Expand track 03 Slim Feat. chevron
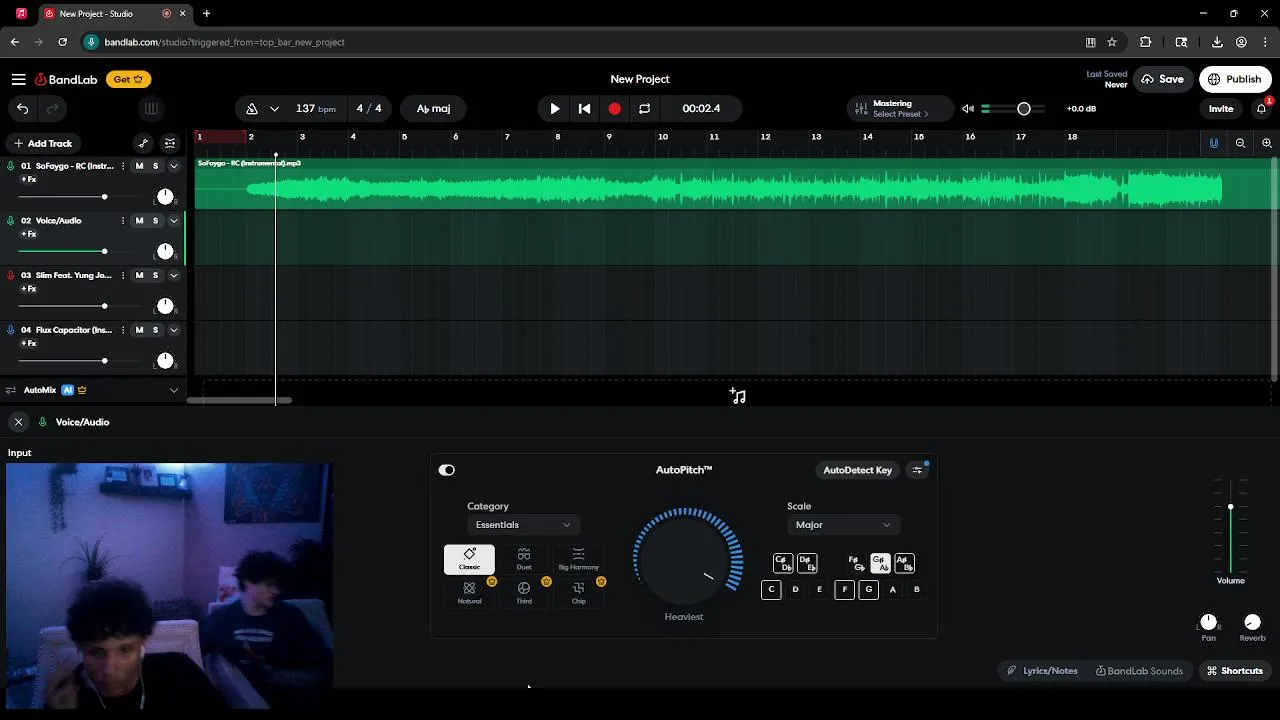This screenshot has height=720, width=1280. click(173, 275)
